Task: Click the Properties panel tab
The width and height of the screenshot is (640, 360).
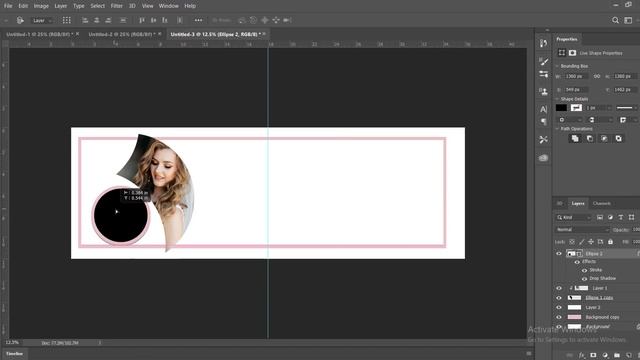Action: (567, 39)
